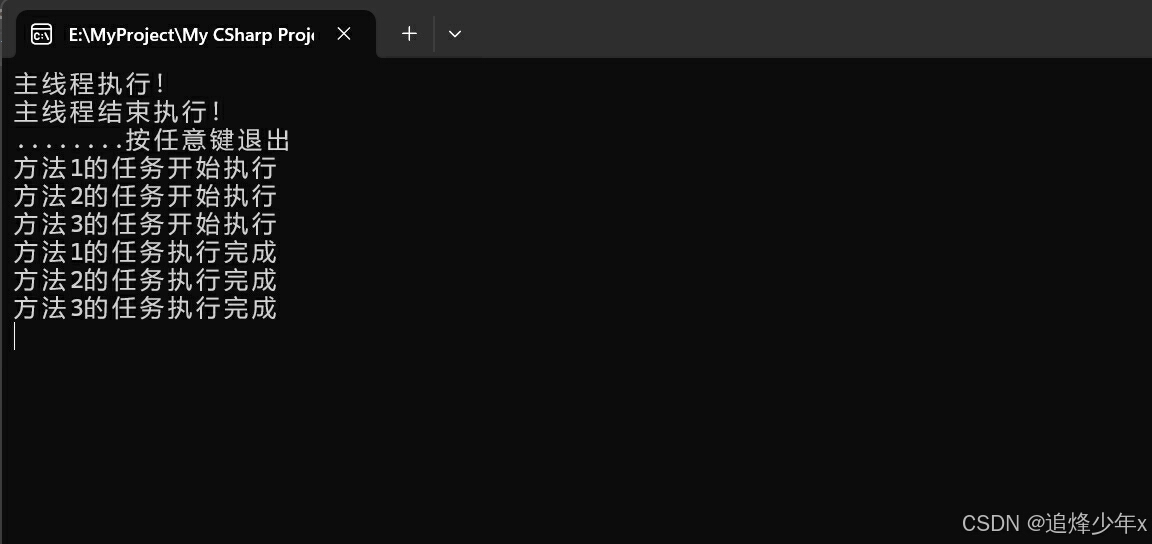This screenshot has width=1152, height=544.
Task: Click the empty title bar area beside the chevron
Action: click(x=808, y=29)
